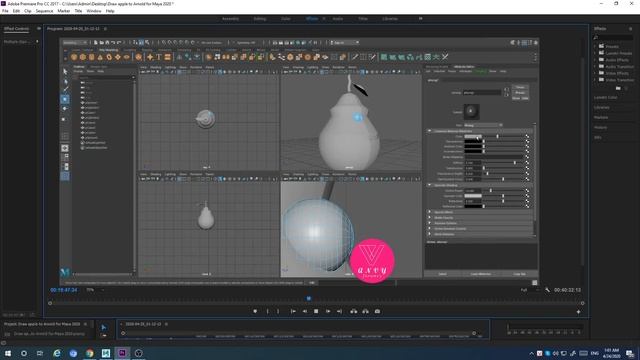Open the Effects panel menu
This screenshot has width=640, height=360.
631,29
